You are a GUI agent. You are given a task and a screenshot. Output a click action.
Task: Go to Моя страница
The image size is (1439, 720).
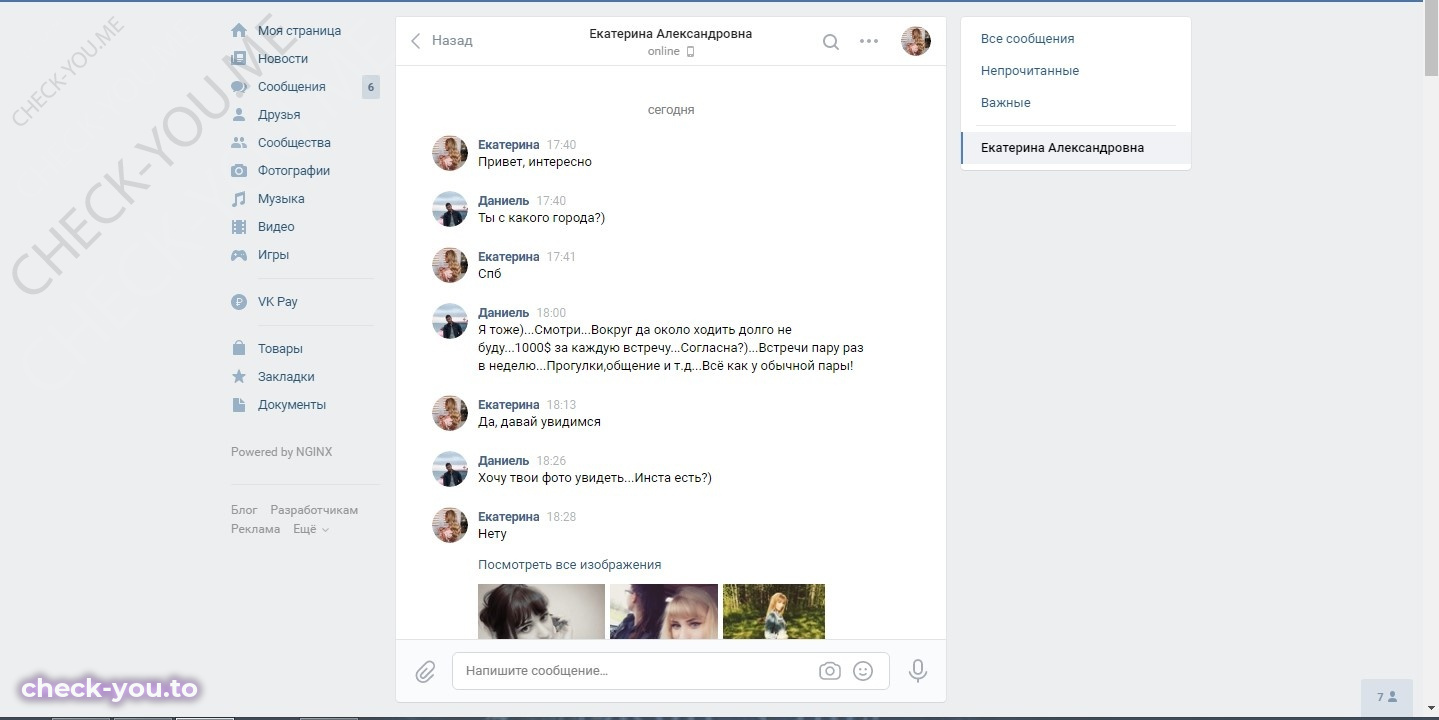coord(299,31)
